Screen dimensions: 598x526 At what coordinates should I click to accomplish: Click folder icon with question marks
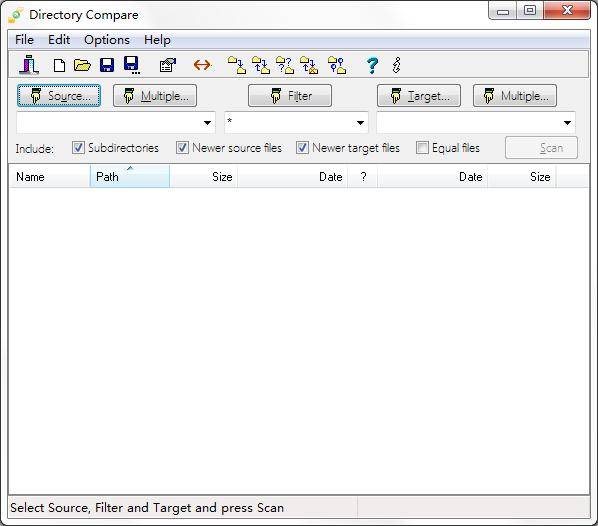tap(285, 65)
